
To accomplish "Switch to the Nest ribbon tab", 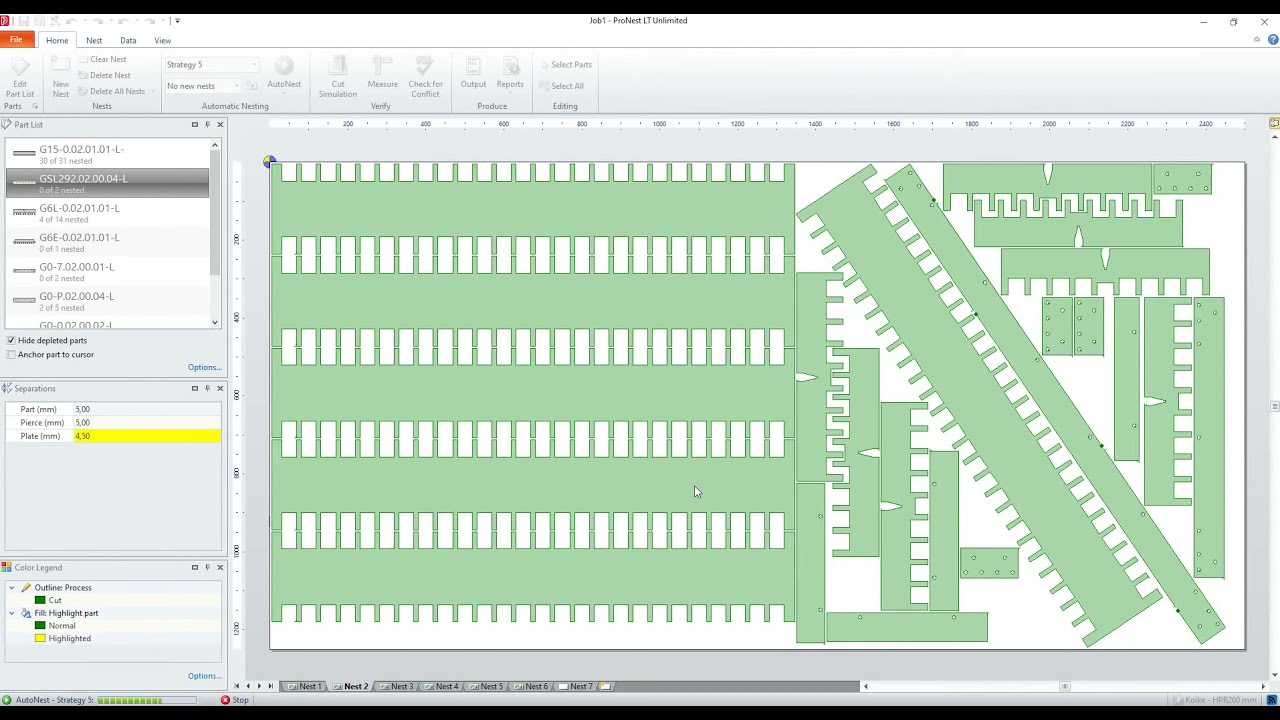I will [x=94, y=40].
